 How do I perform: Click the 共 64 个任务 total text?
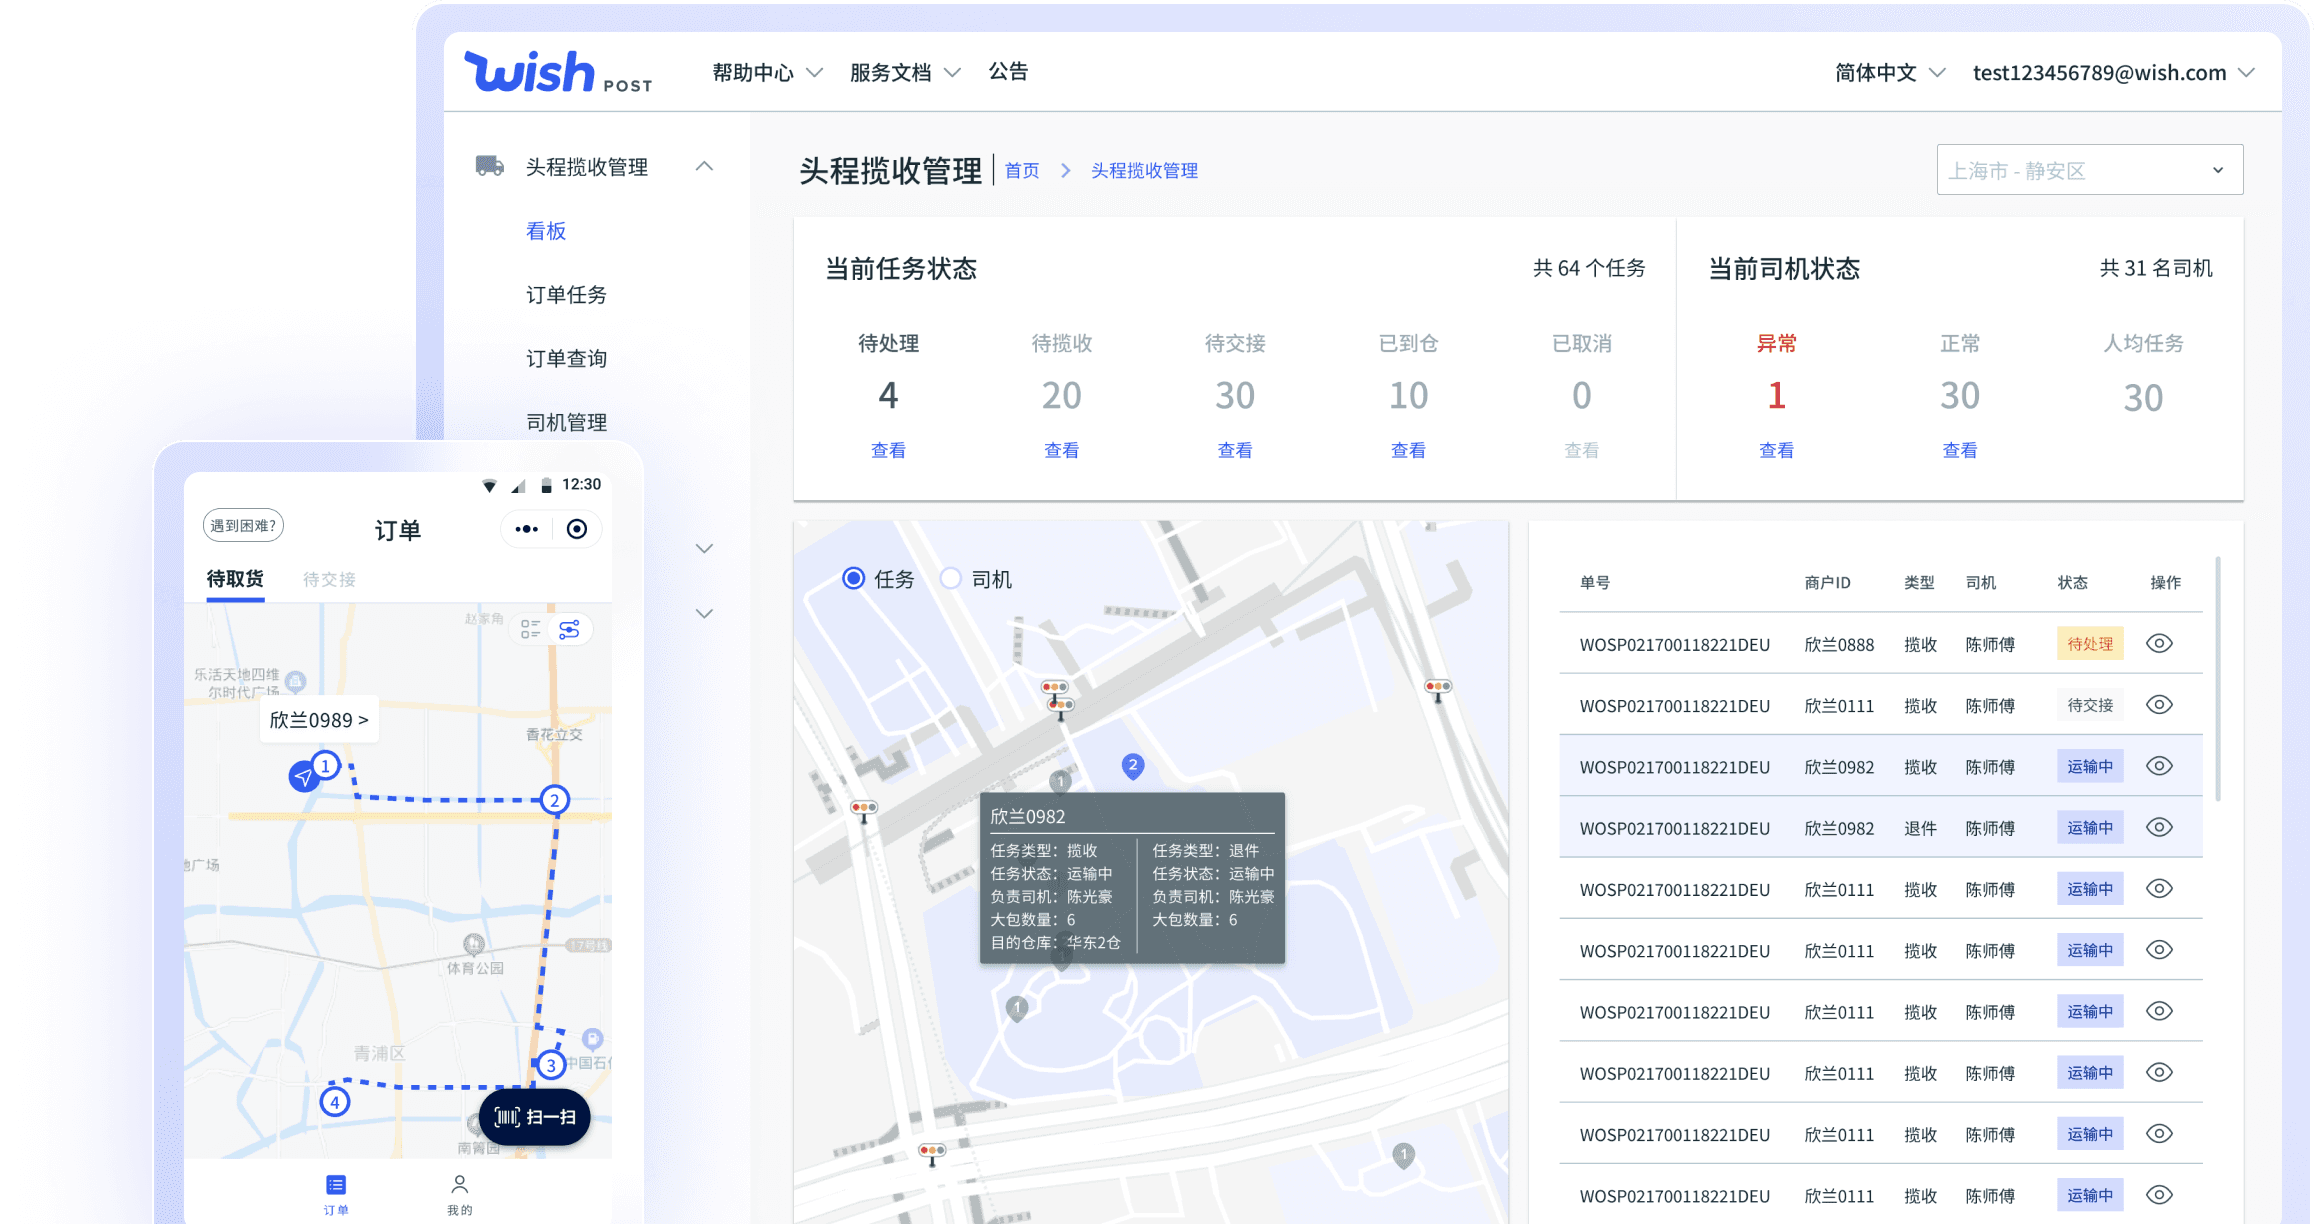[x=1589, y=268]
